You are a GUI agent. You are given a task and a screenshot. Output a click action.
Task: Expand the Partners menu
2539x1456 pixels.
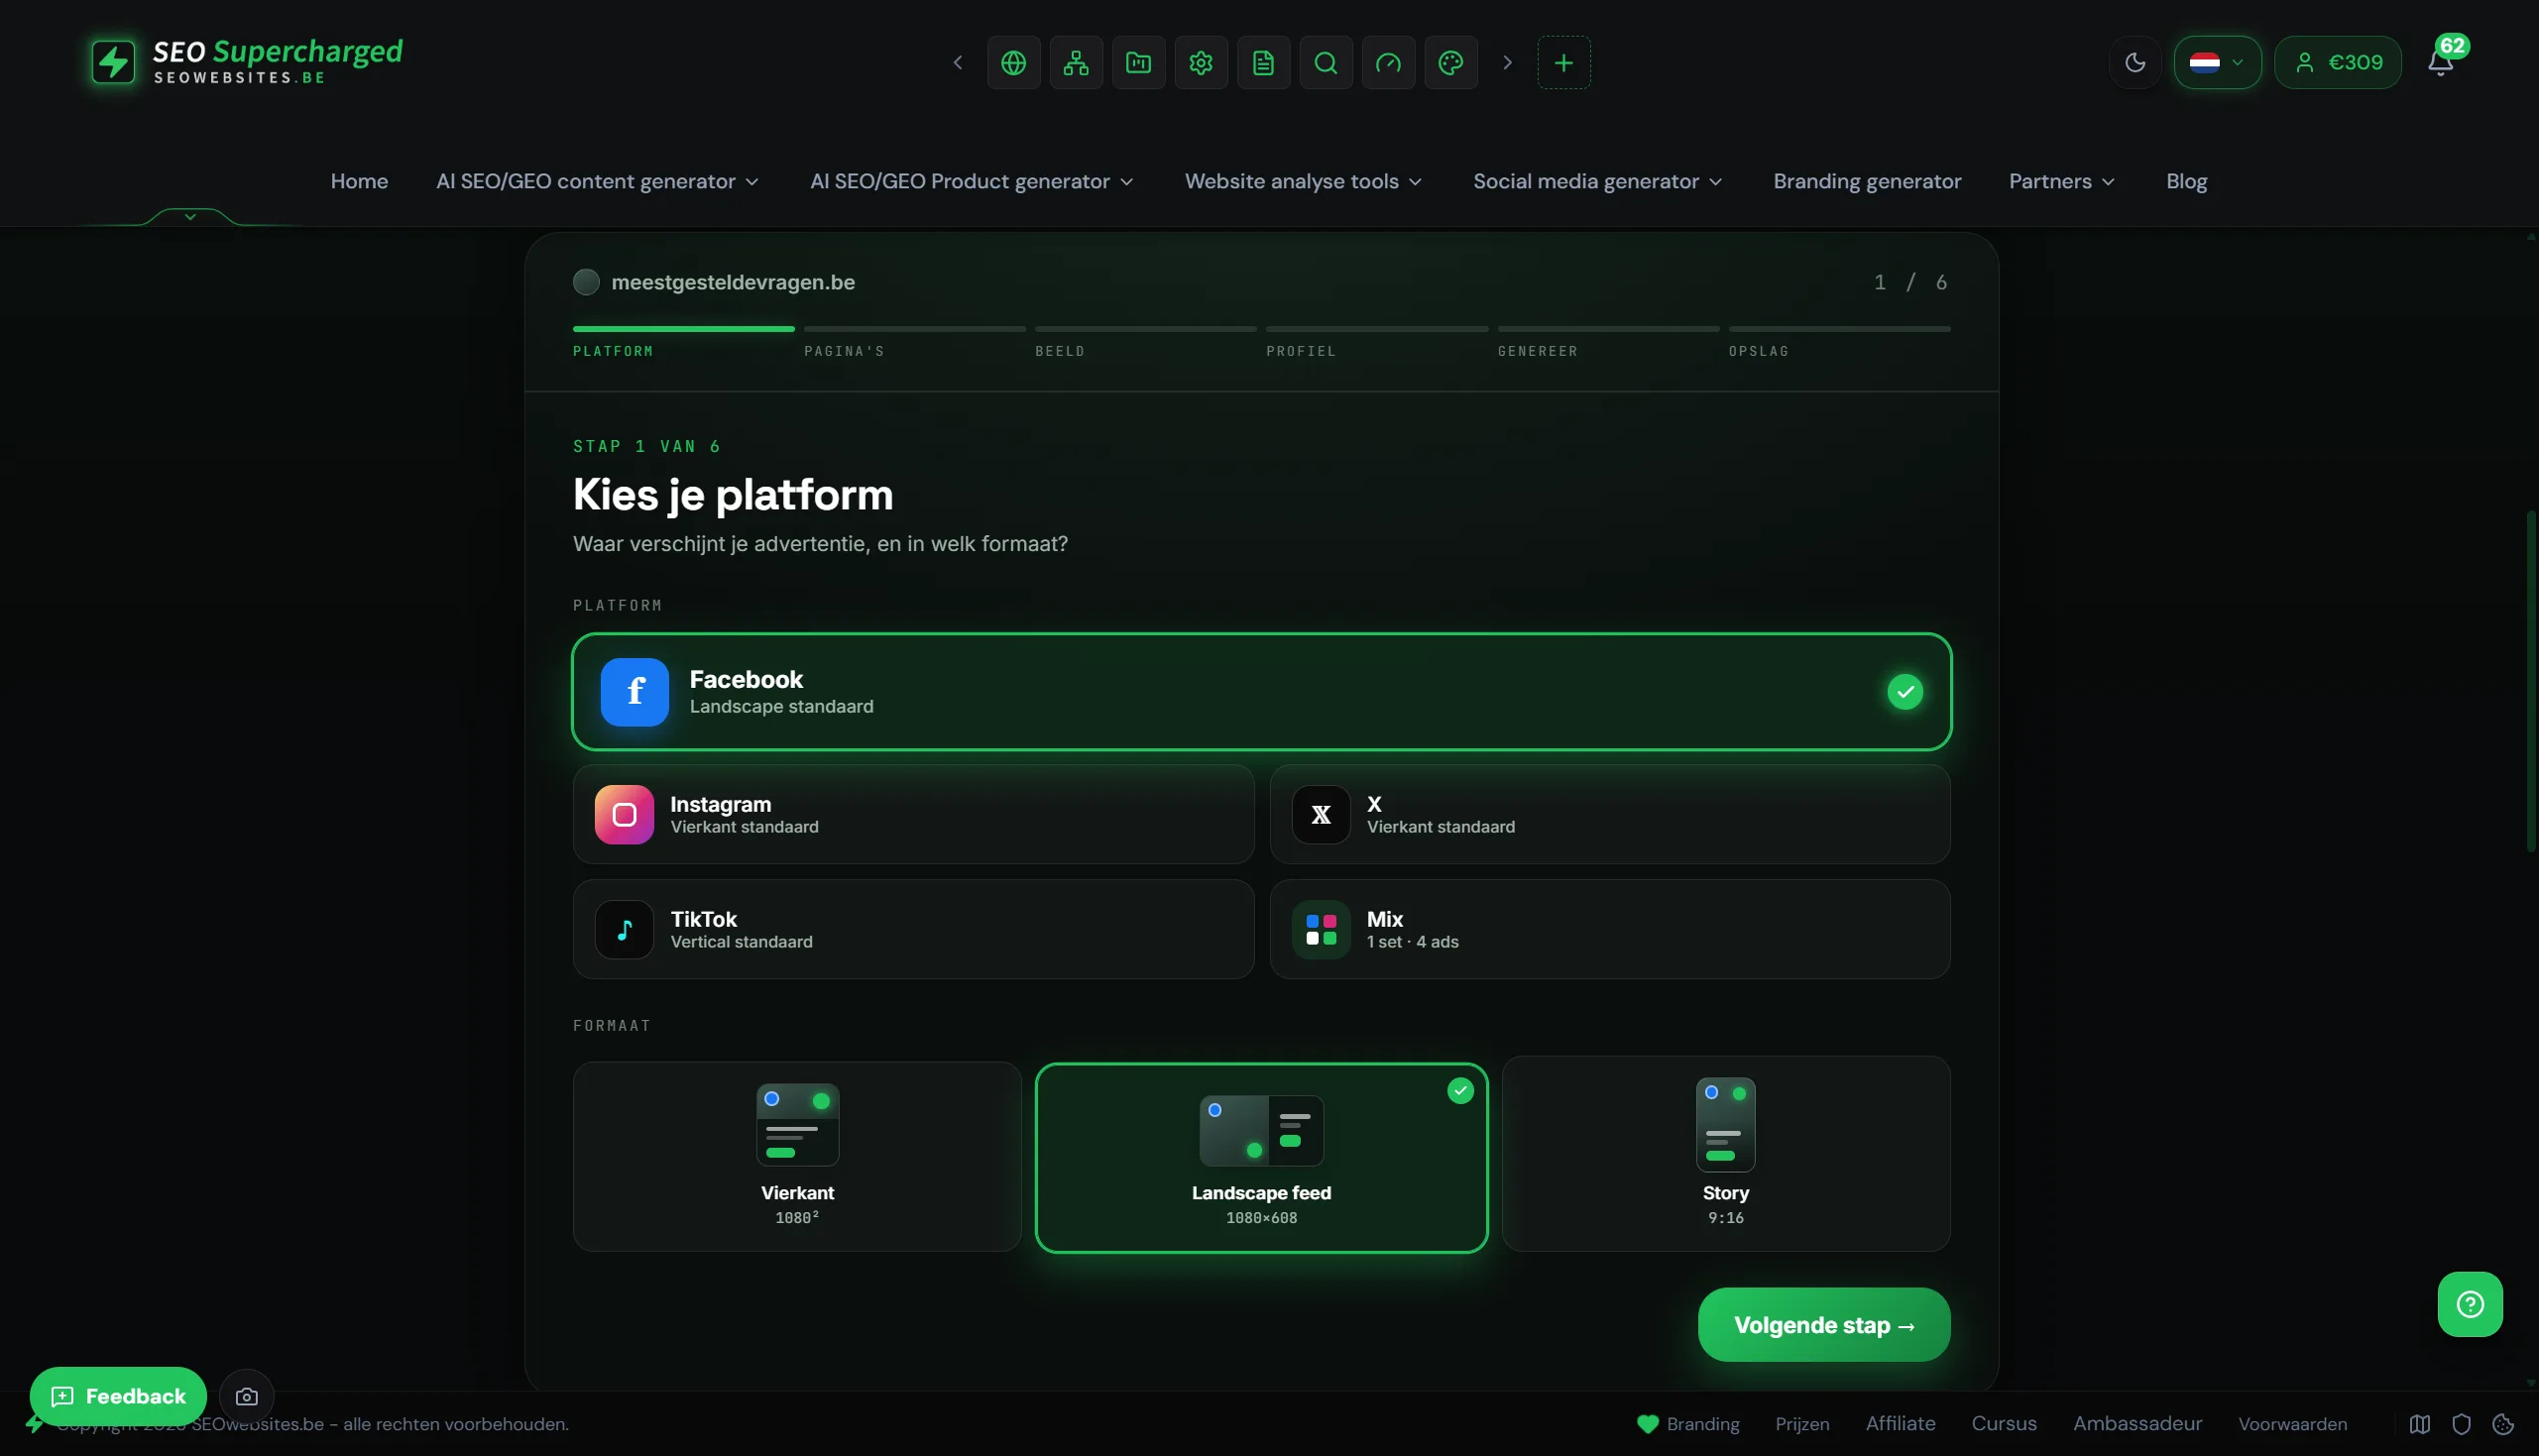pyautogui.click(x=2062, y=181)
